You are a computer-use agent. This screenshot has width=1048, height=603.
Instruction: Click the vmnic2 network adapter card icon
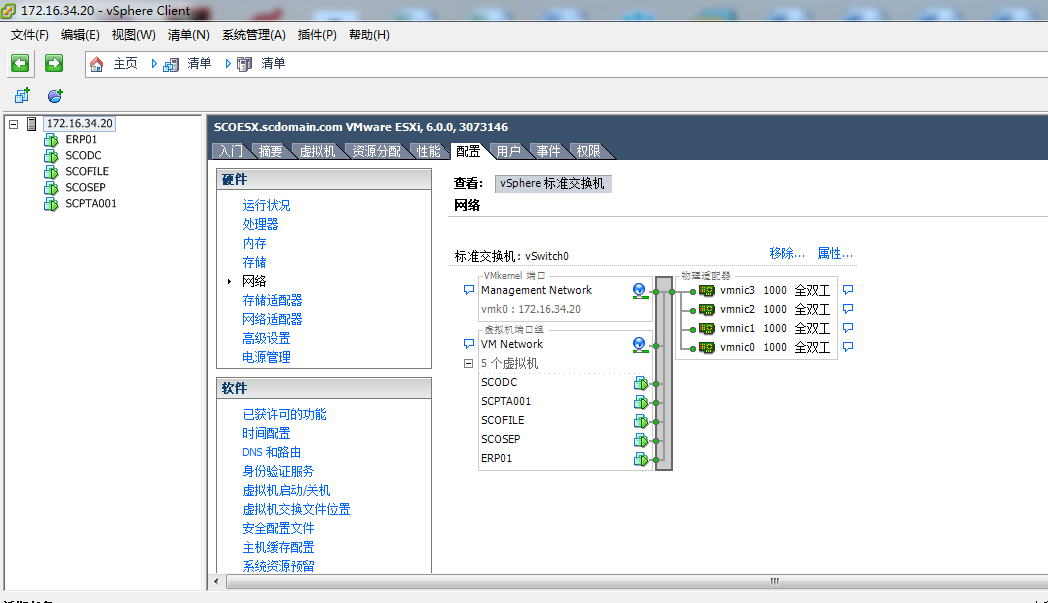(x=706, y=310)
